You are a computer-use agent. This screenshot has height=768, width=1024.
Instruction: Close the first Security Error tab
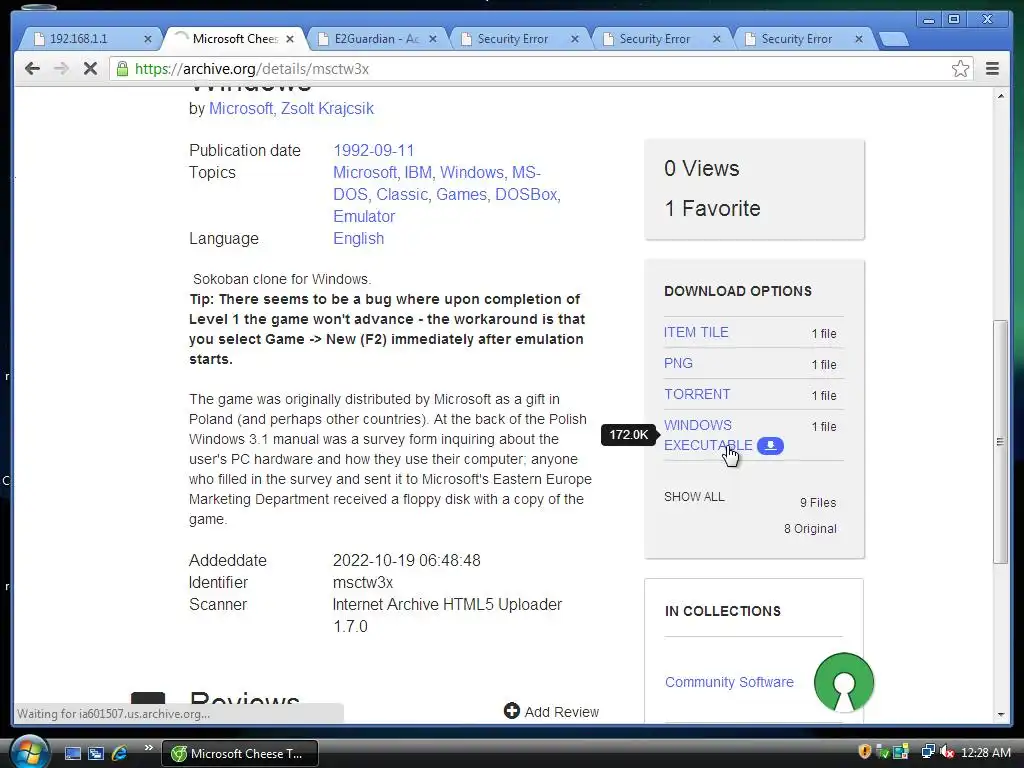(575, 39)
